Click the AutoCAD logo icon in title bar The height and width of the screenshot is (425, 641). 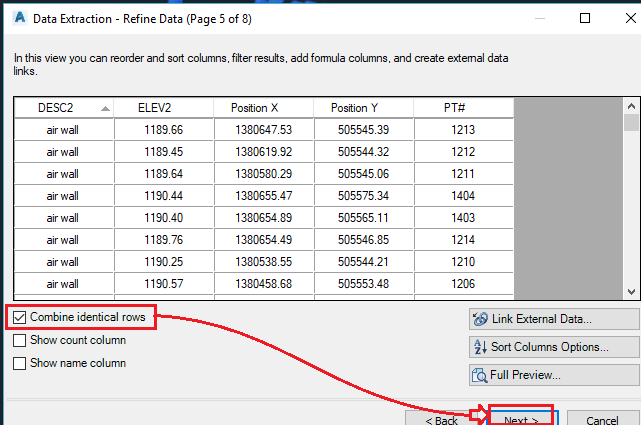[20, 18]
